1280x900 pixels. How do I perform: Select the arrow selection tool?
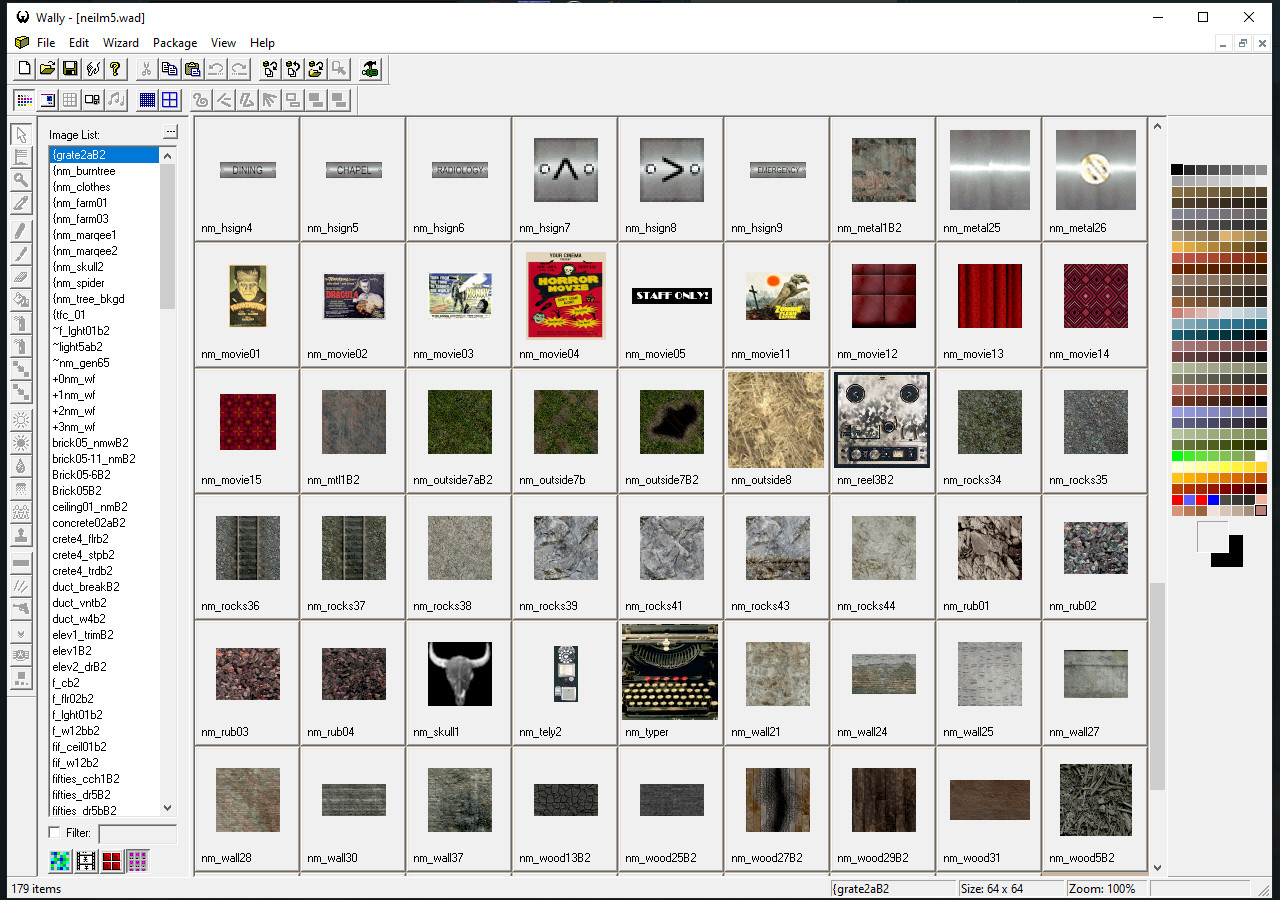(x=22, y=133)
